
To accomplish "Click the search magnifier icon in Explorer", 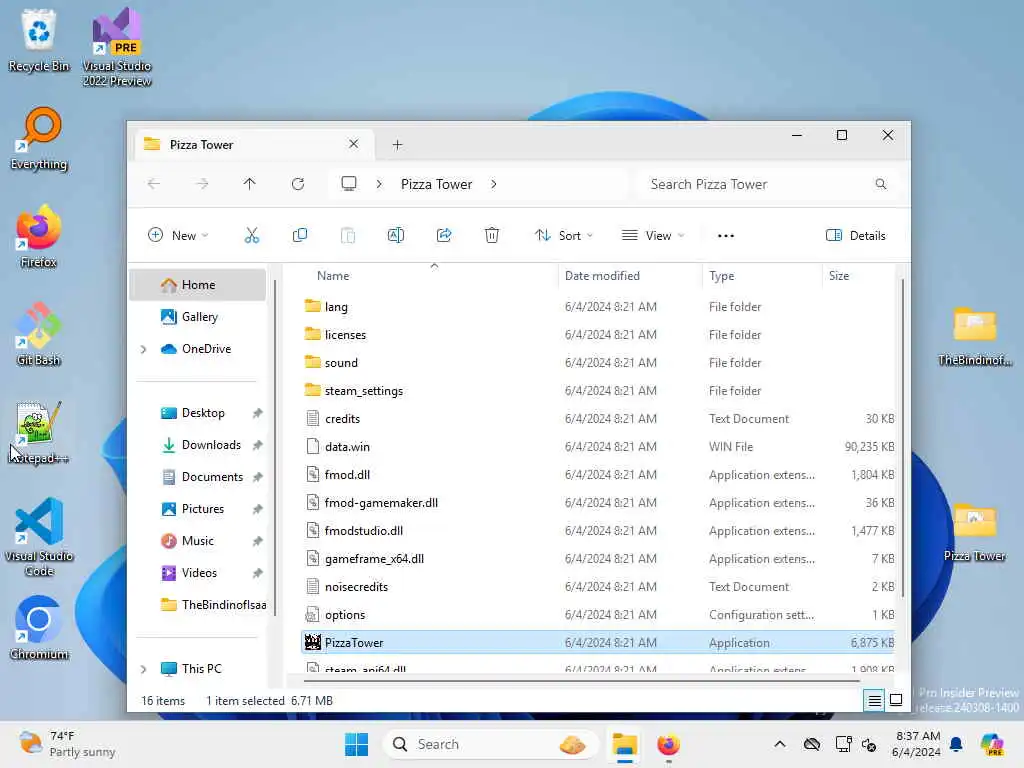I will tap(881, 184).
